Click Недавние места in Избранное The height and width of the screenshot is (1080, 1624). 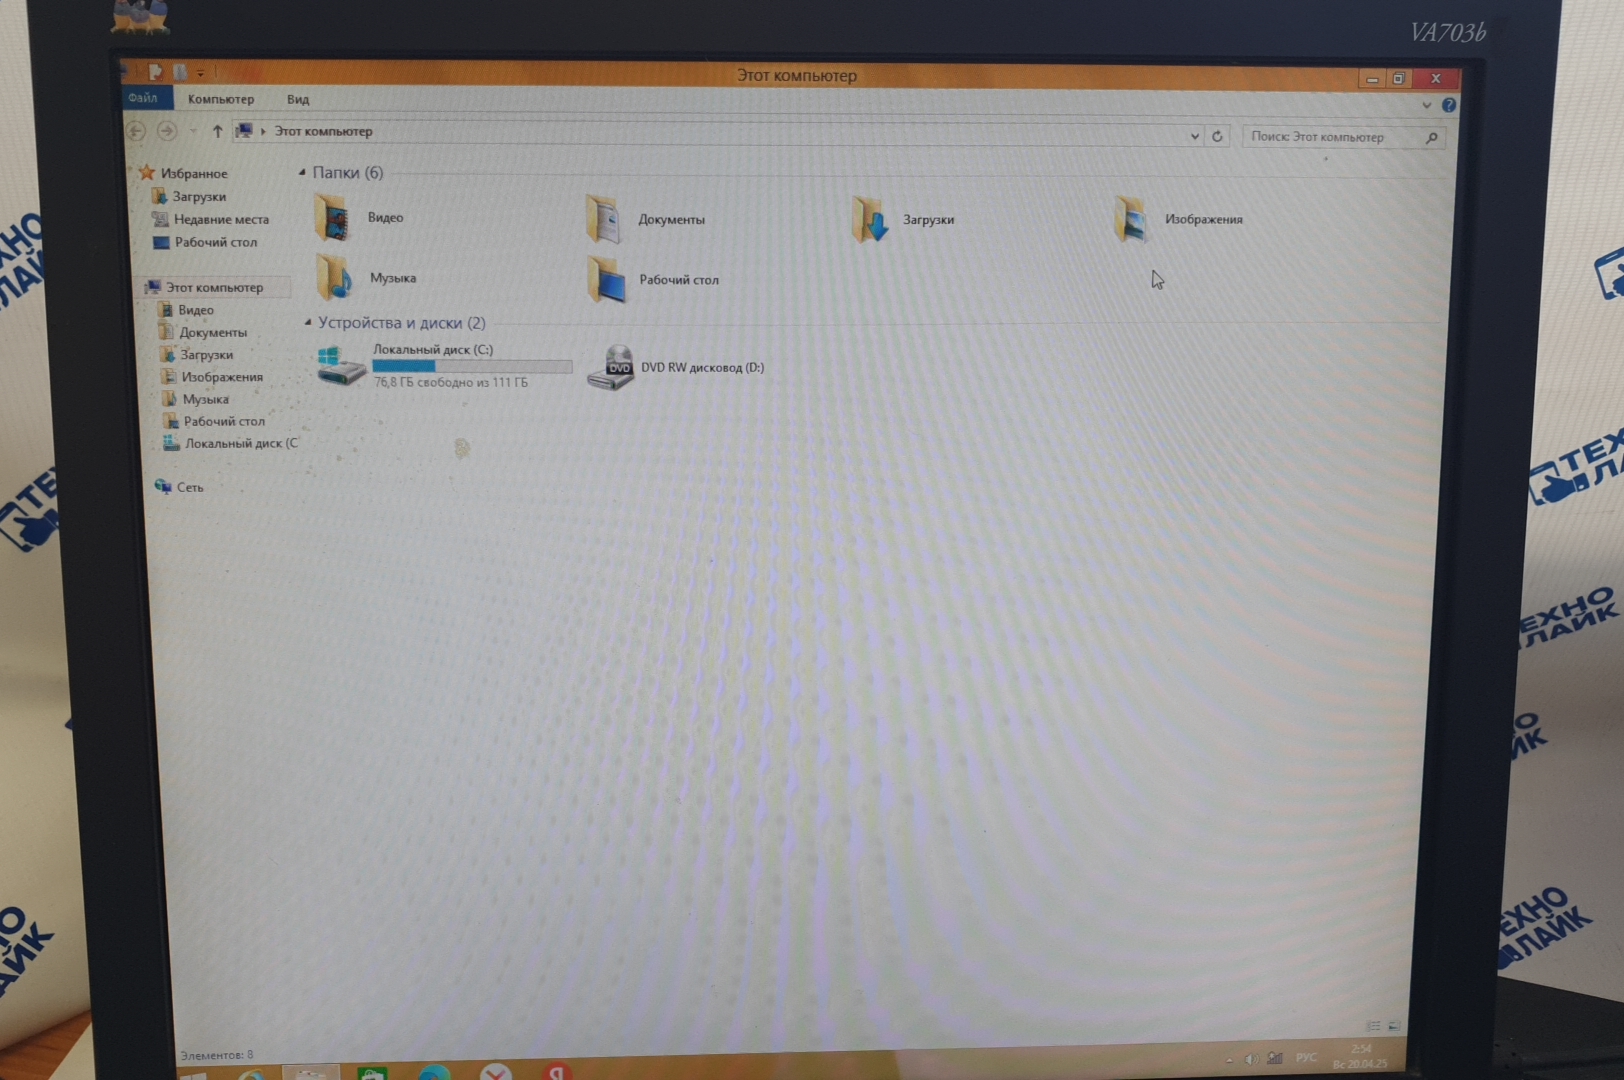220,219
